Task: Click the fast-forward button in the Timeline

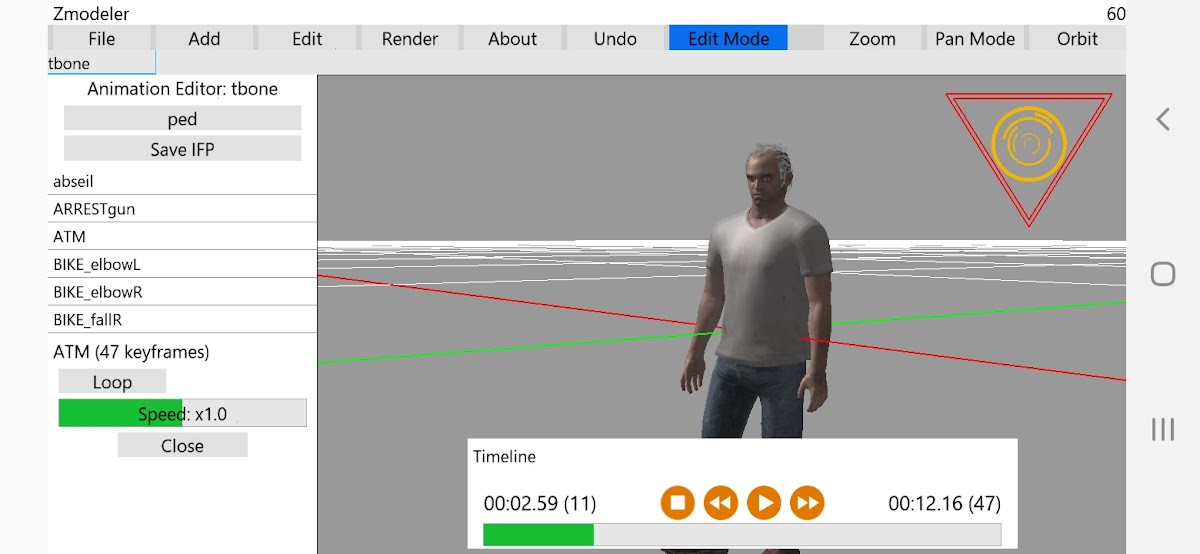Action: point(807,502)
